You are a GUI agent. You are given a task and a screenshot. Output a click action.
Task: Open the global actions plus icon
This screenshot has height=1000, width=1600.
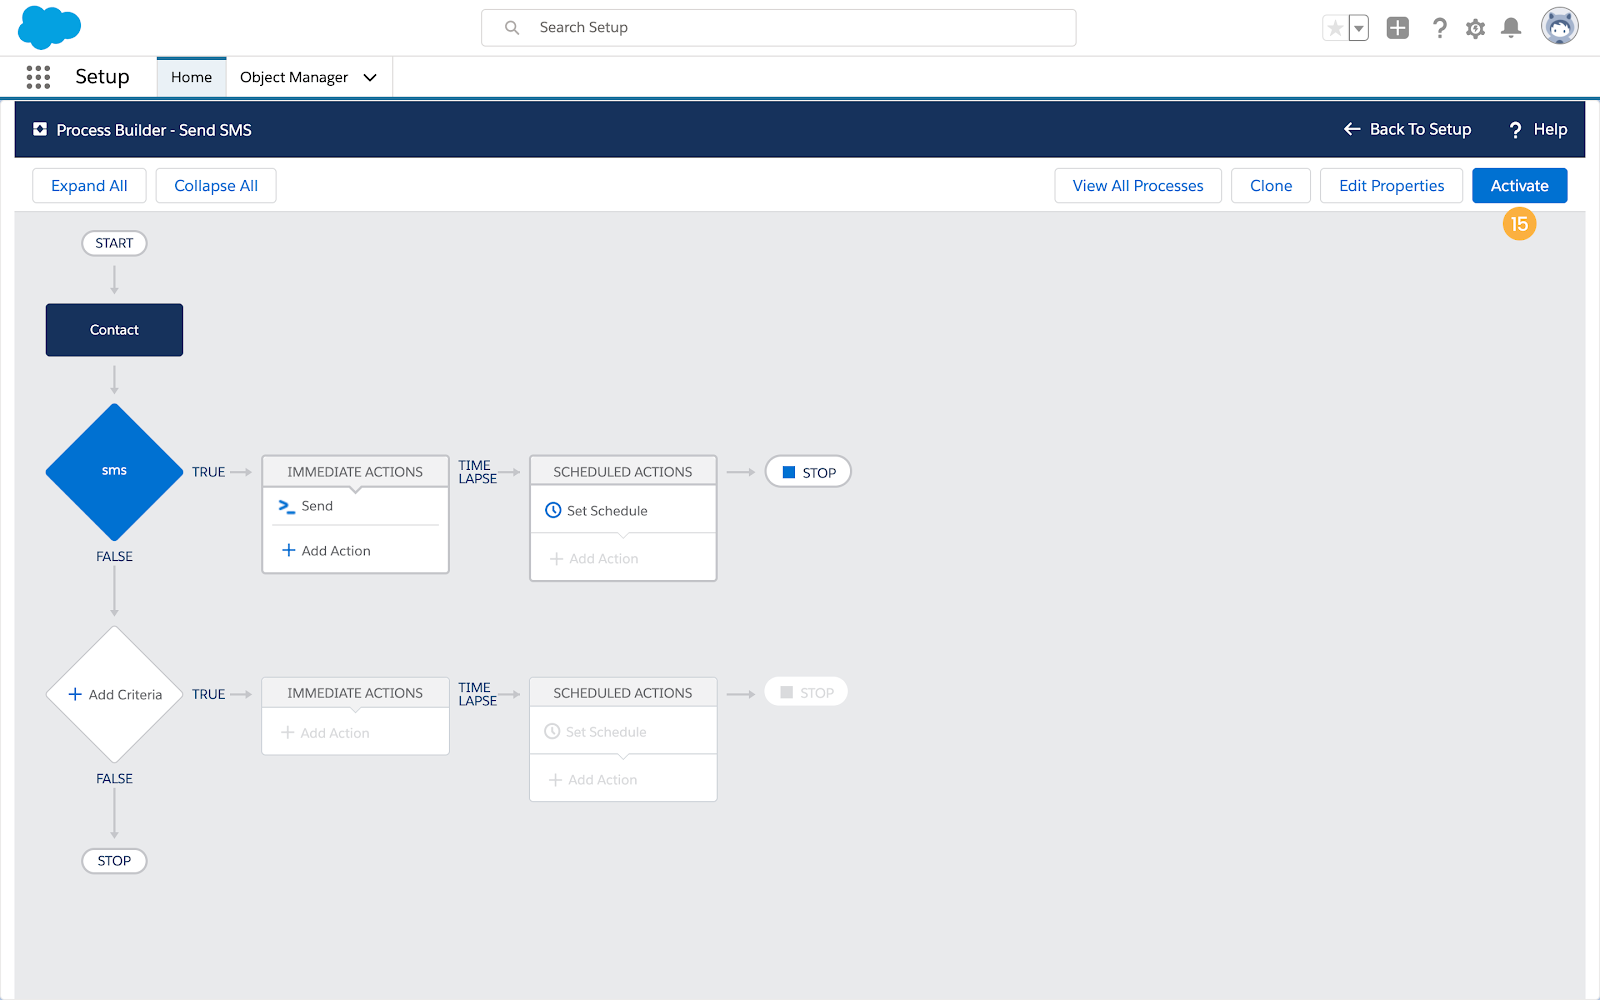pyautogui.click(x=1397, y=28)
